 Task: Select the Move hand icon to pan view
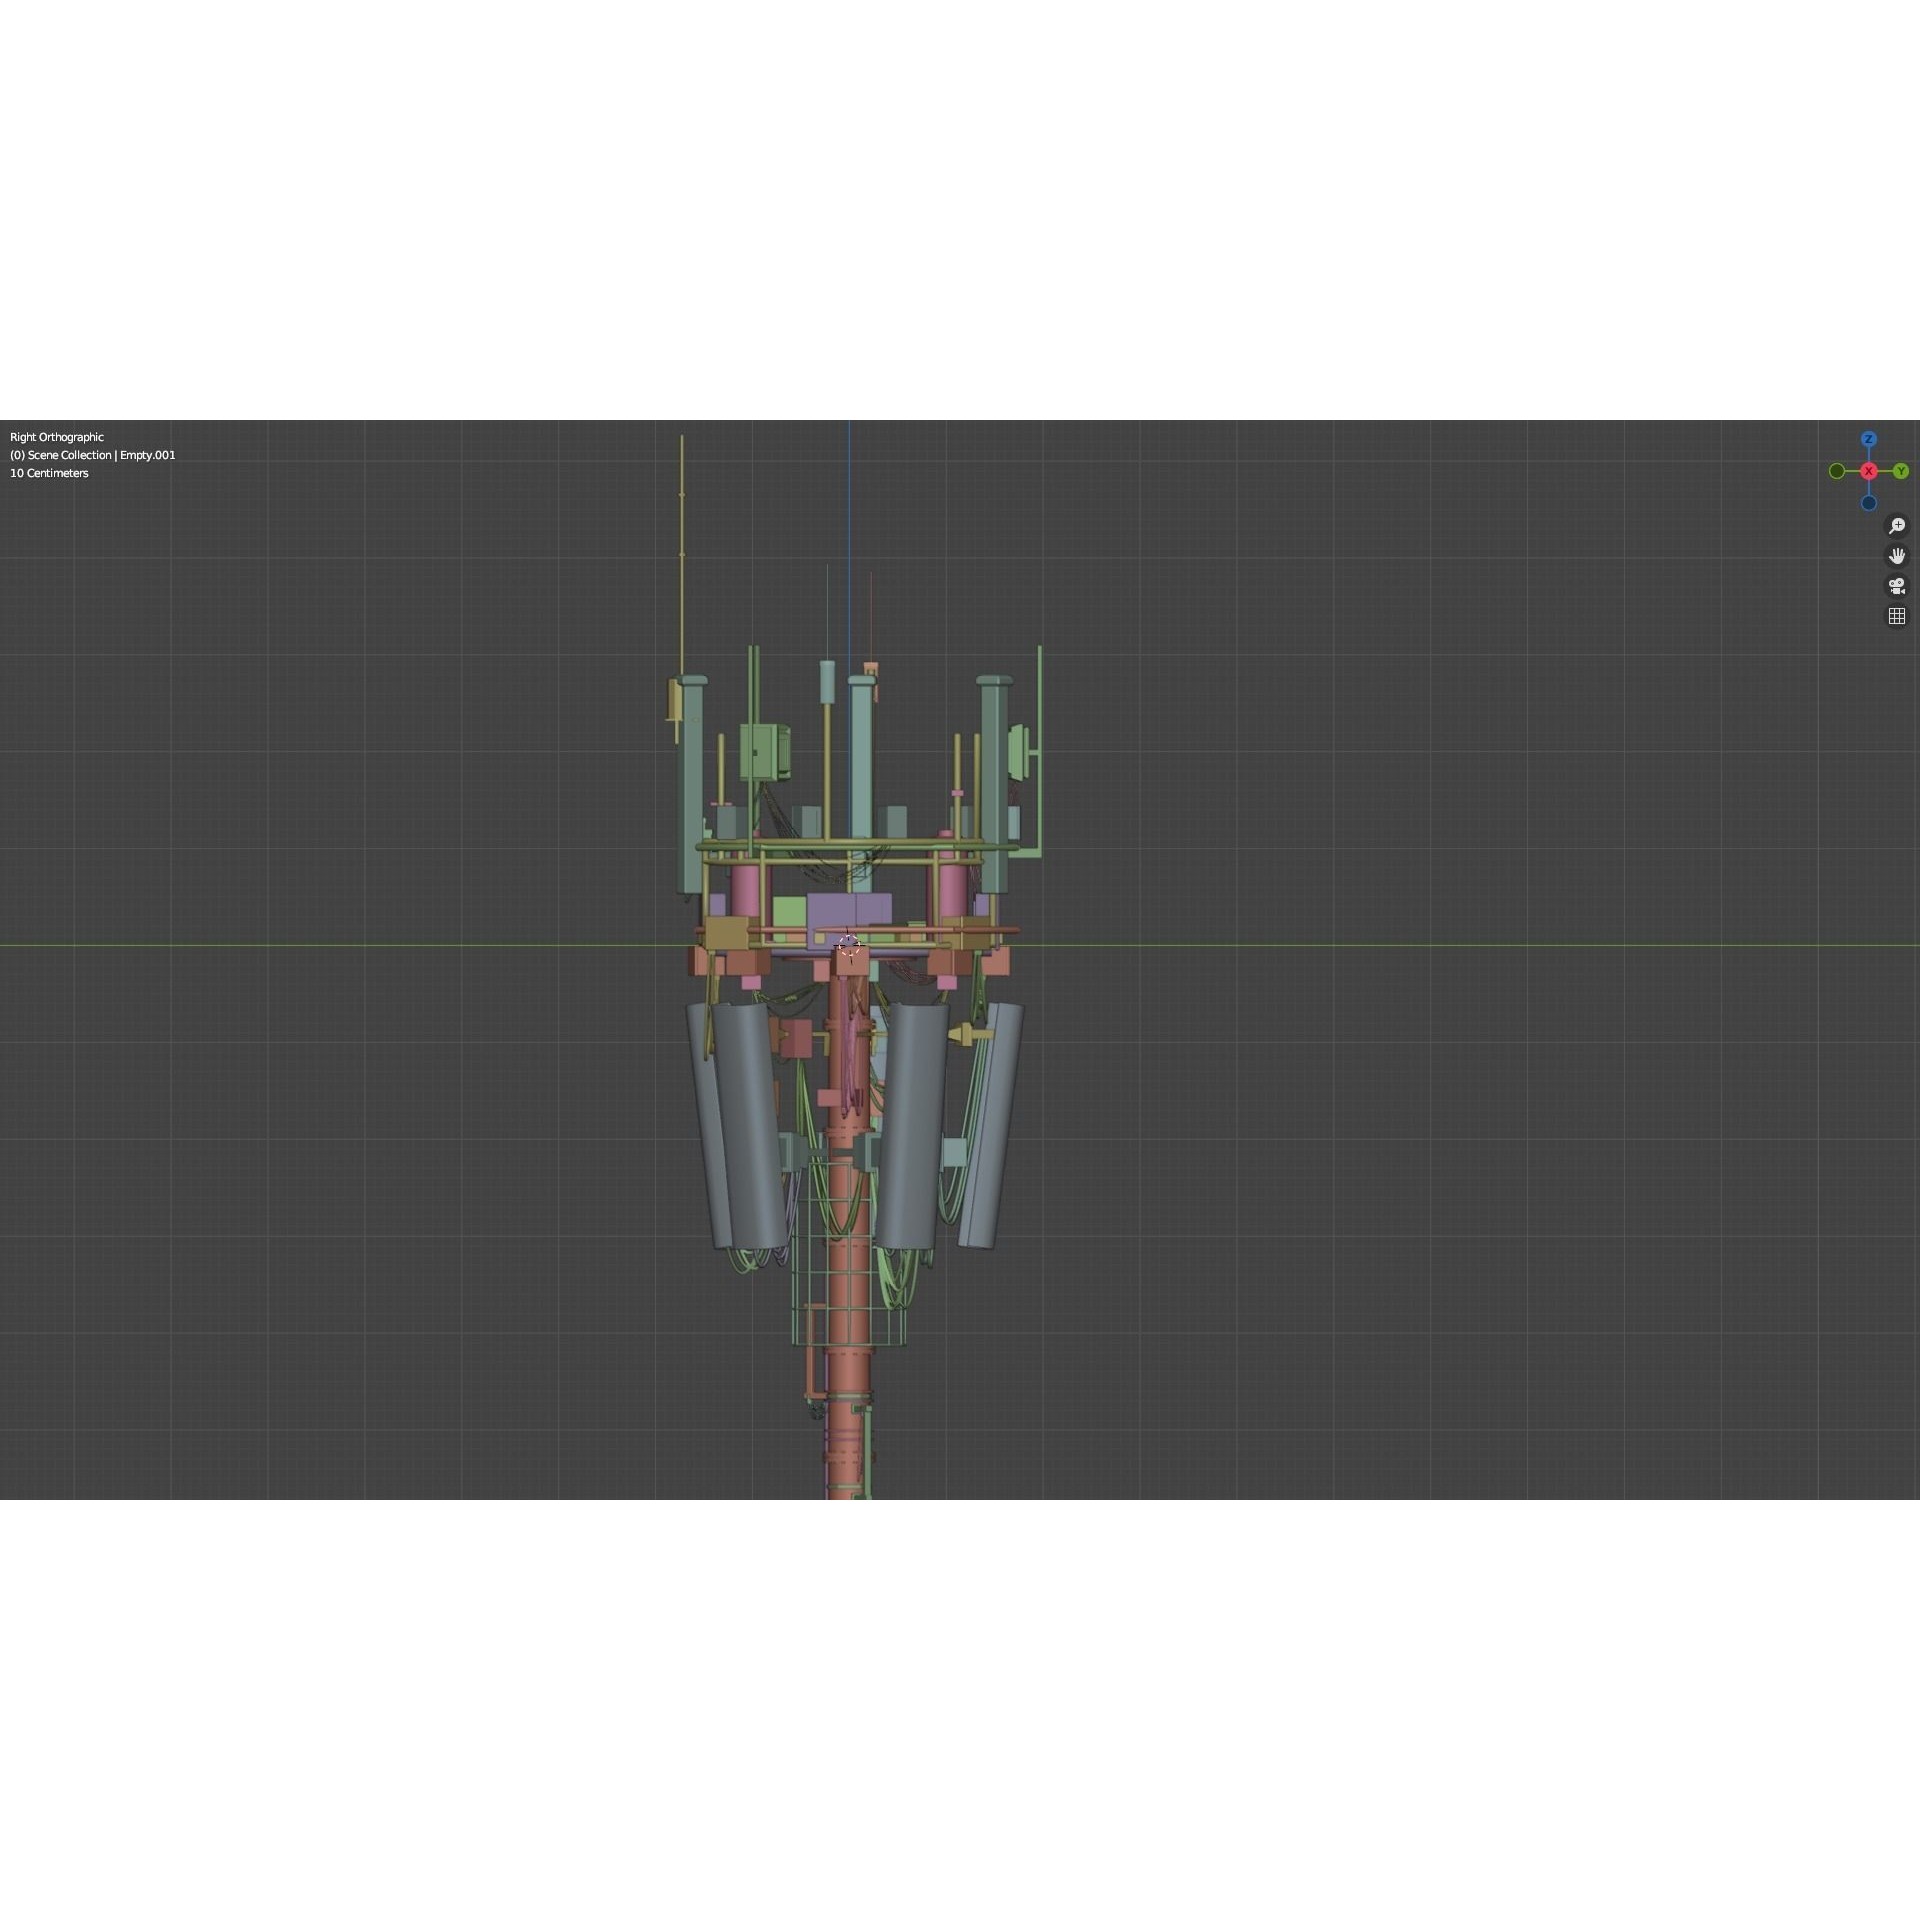(x=1897, y=556)
